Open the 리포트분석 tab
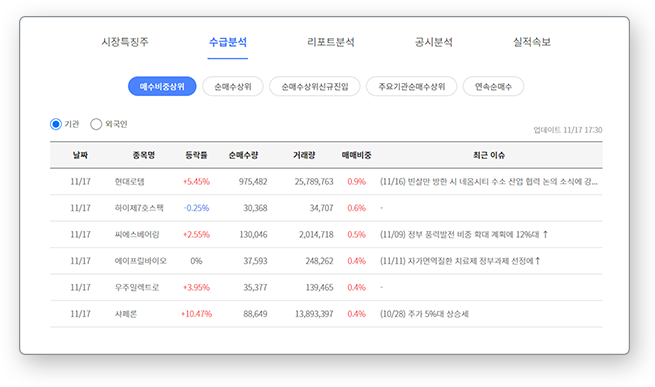This screenshot has height=387, width=655. (x=330, y=42)
